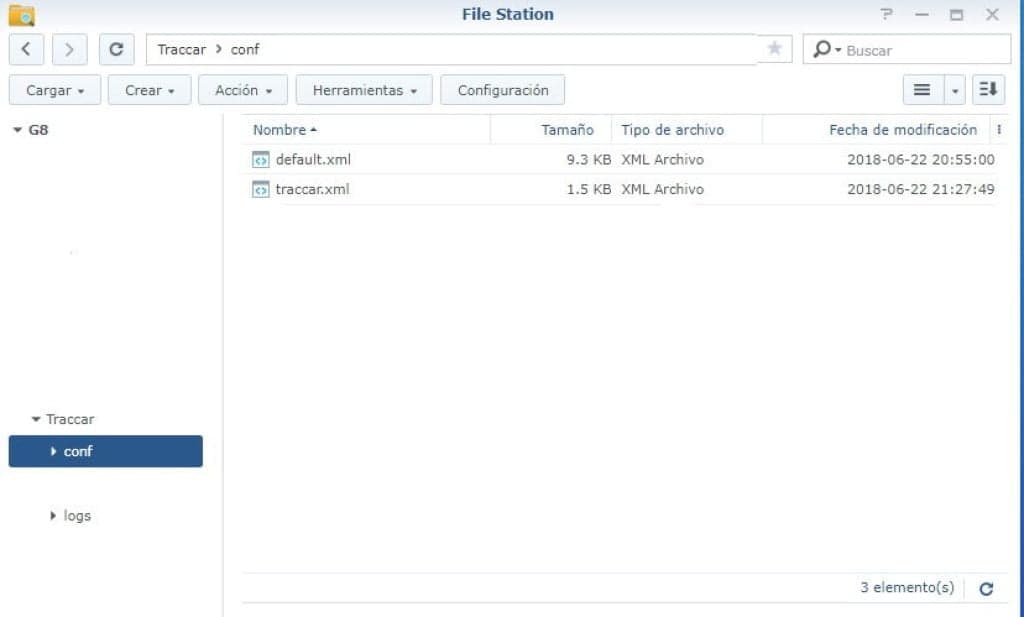The image size is (1024, 617).
Task: Click Traccar in the breadcrumb path
Action: (182, 50)
